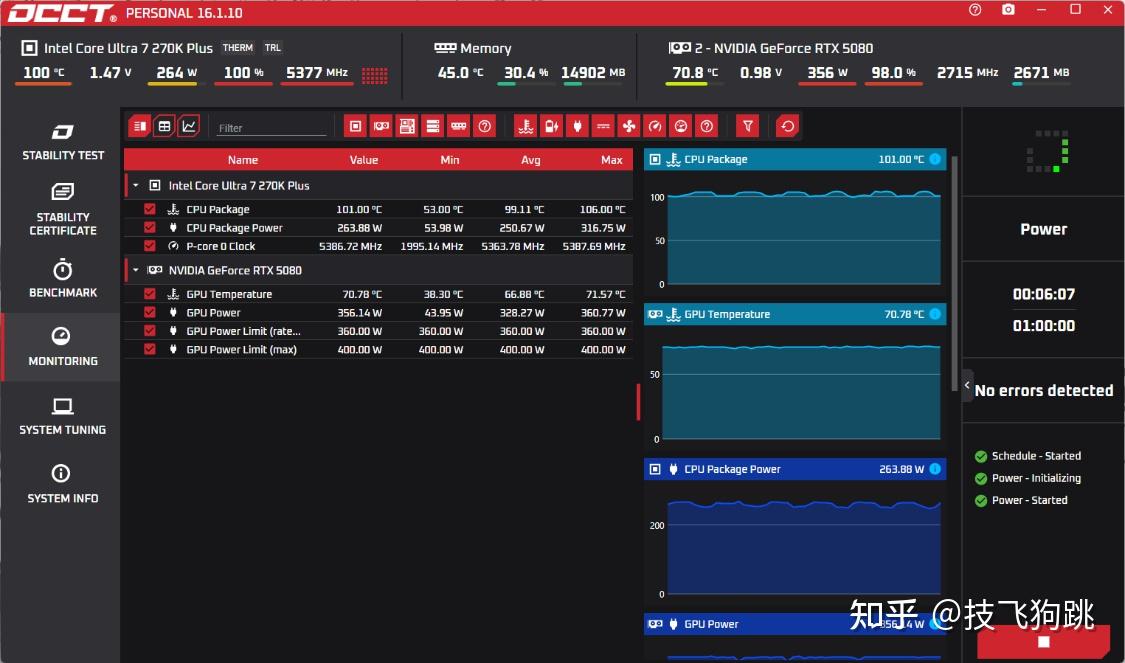Click the CPU core usage grid icon

point(375,75)
